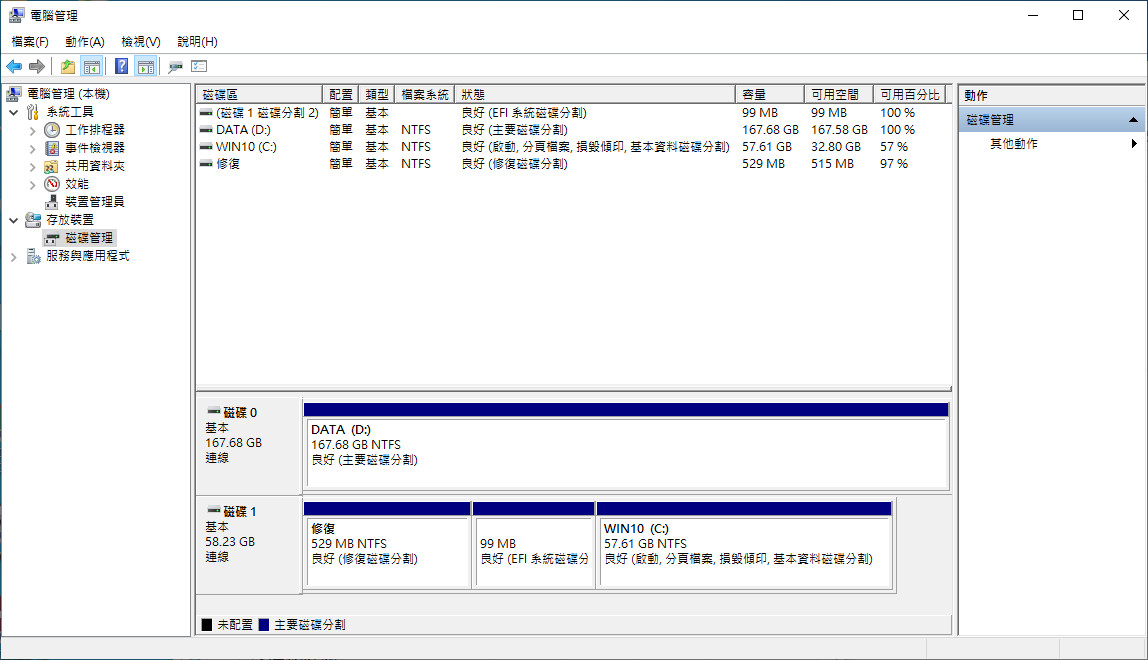Toggle the Show/Hide Console Tree toolbar button
This screenshot has height=660, width=1148.
[x=92, y=67]
